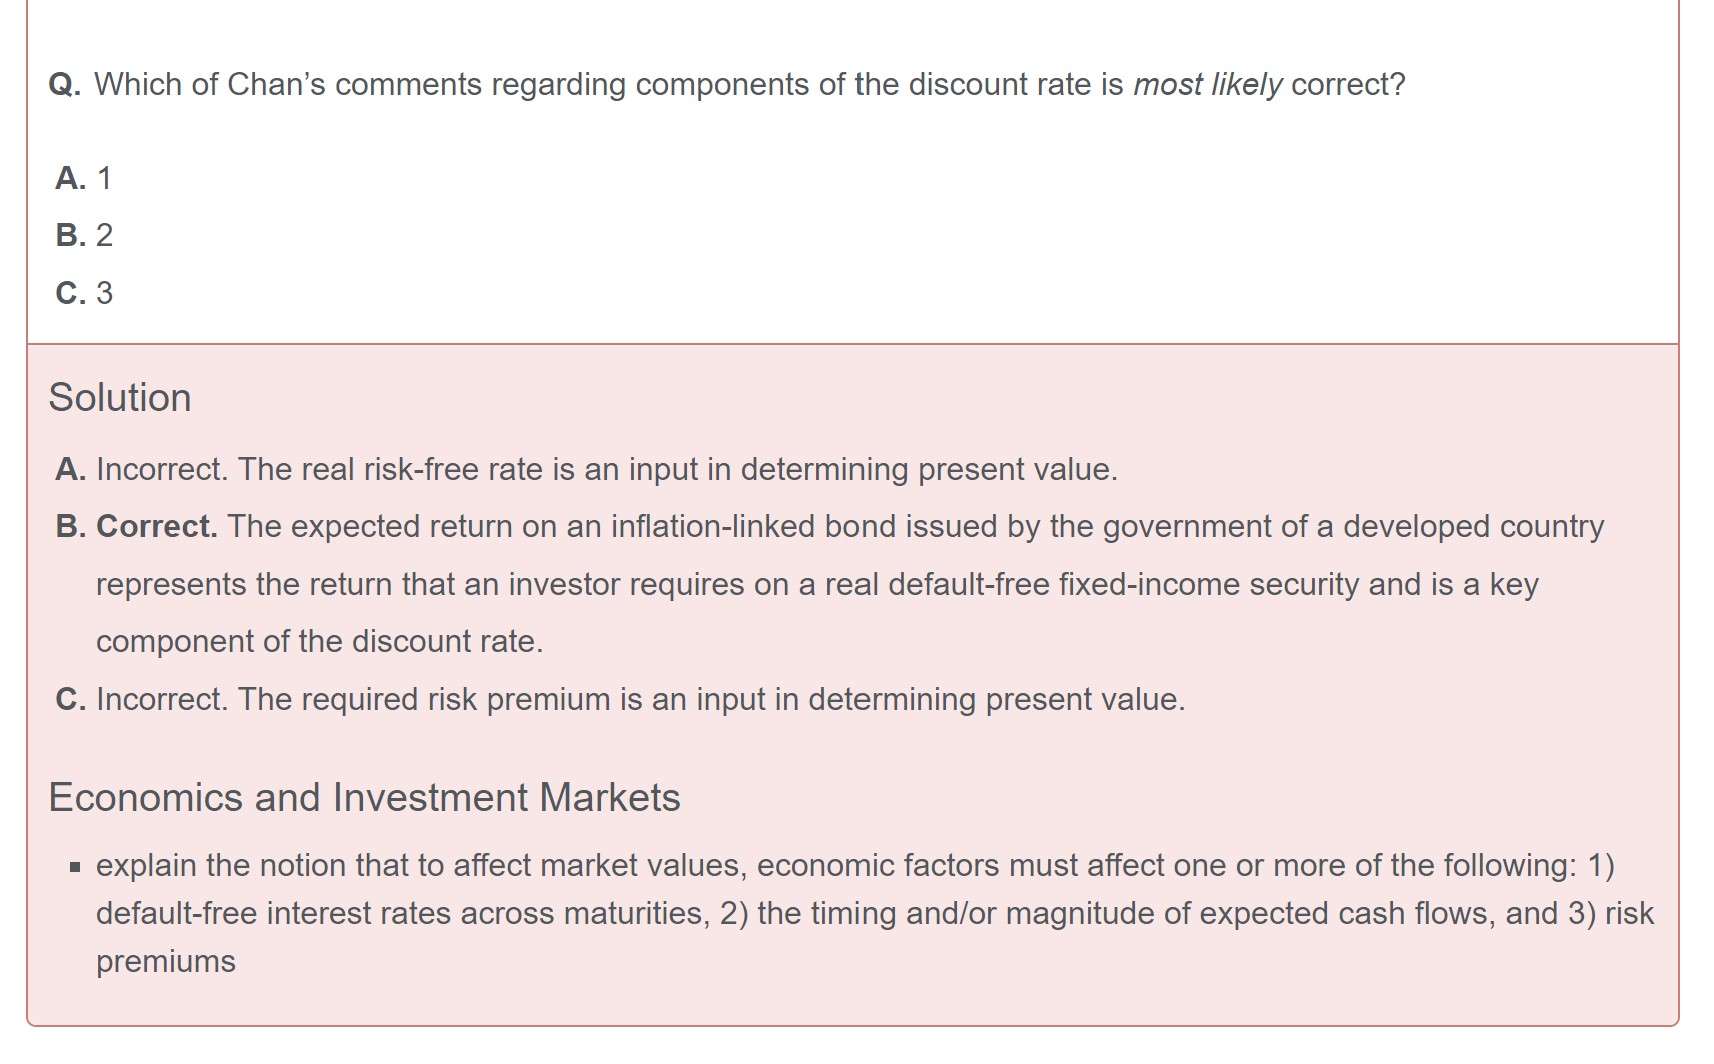Select answer option B. 2
This screenshot has height=1064, width=1714.
[84, 235]
